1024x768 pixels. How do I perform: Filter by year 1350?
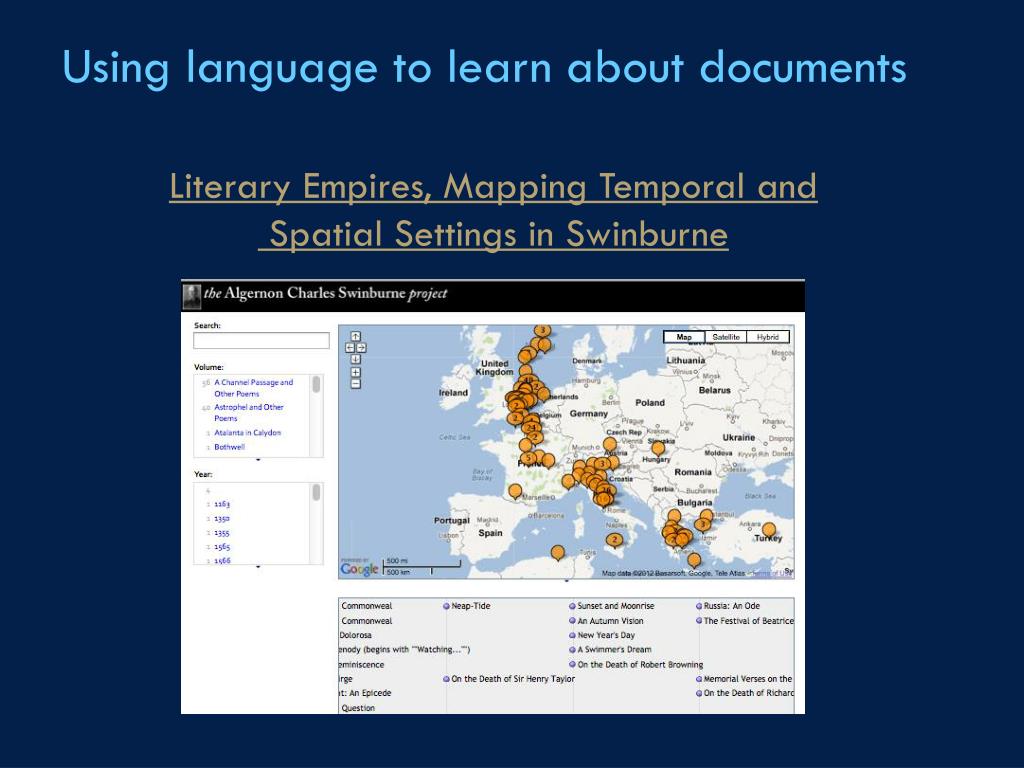tap(222, 519)
